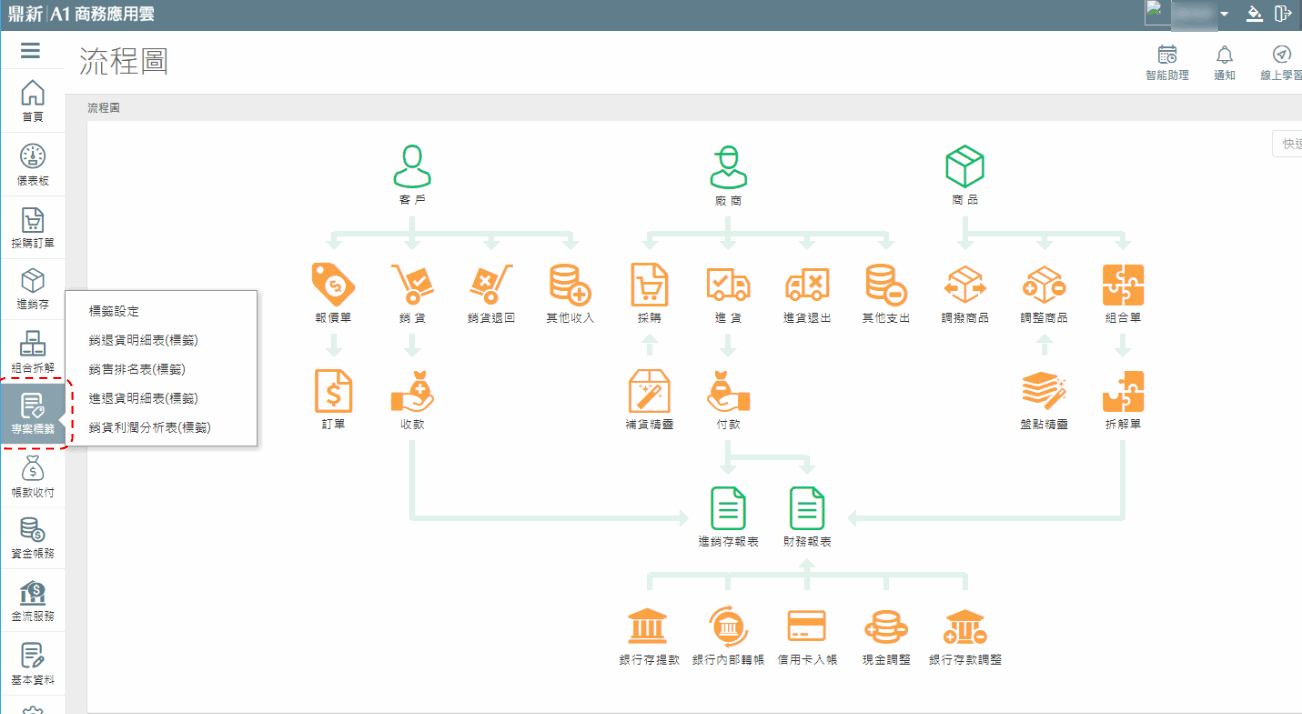Open the 資金帳務 sidebar module

(33, 538)
